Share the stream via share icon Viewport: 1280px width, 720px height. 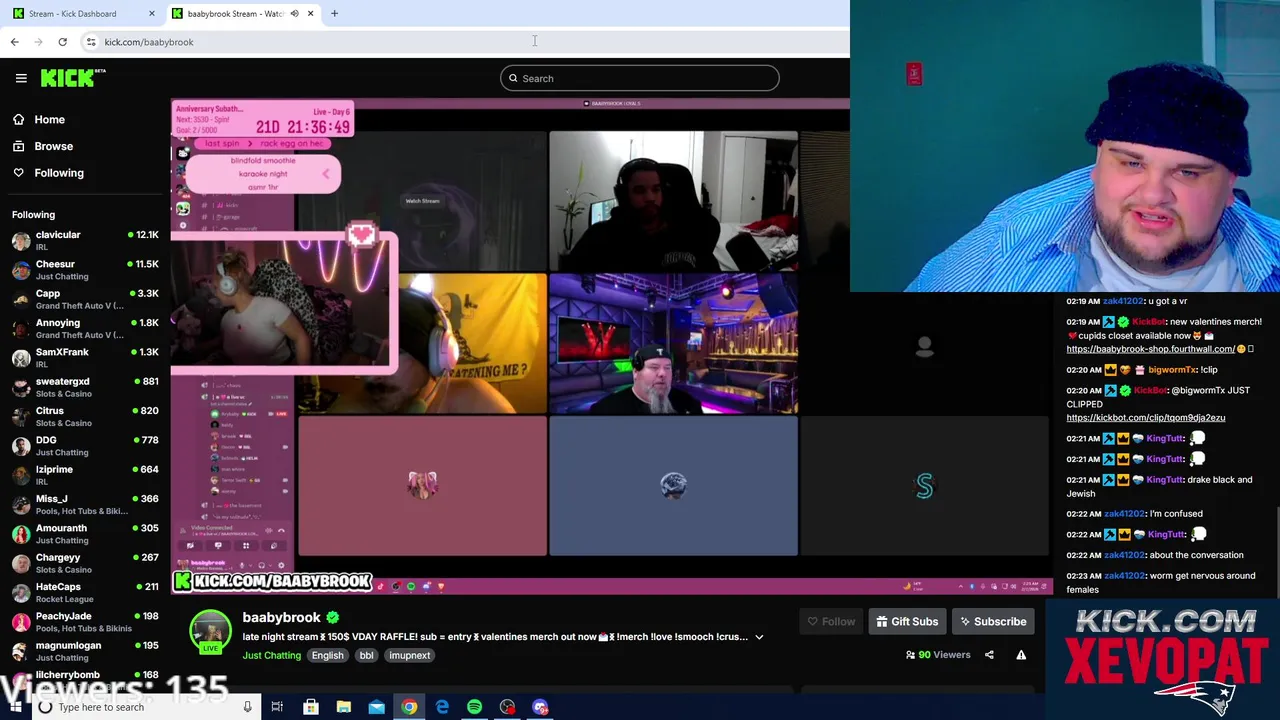pyautogui.click(x=989, y=655)
